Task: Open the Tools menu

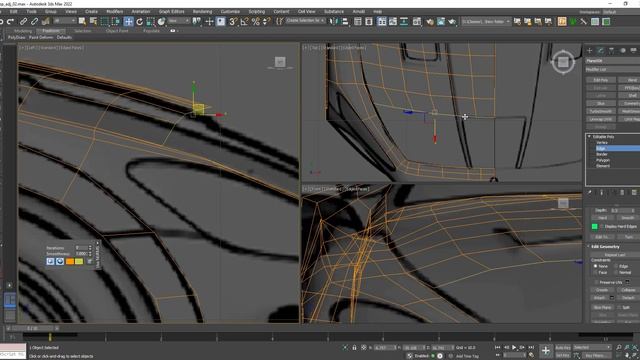Action: [x=31, y=12]
